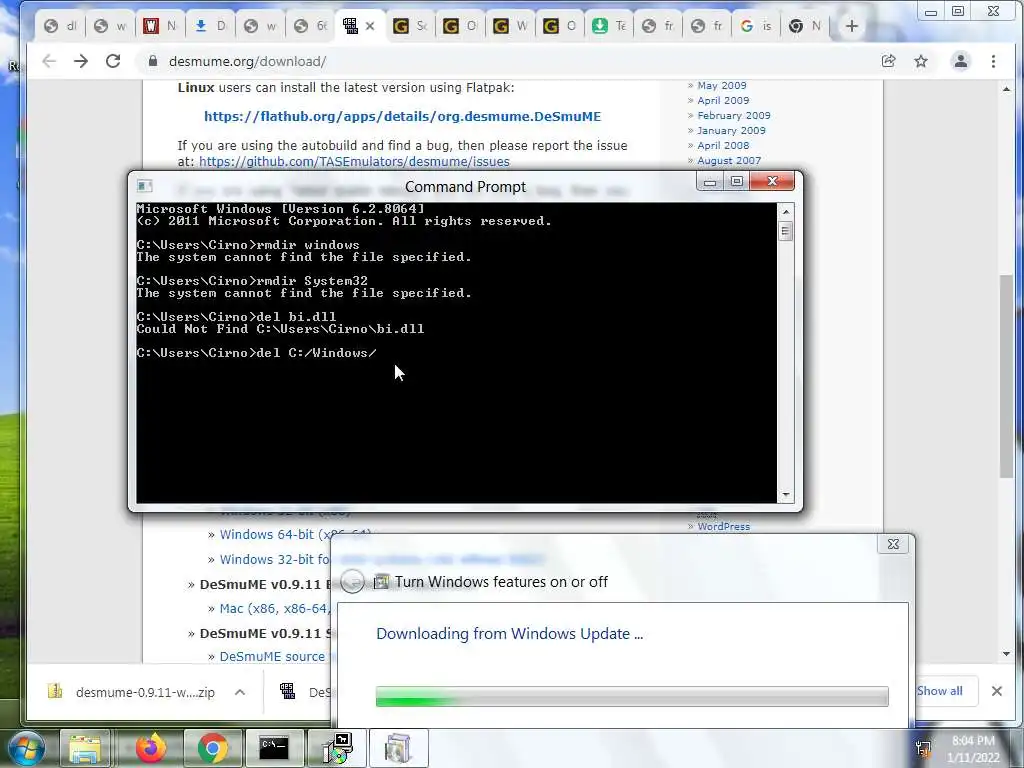Open May 2009 archive link
This screenshot has height=768, width=1024.
click(x=722, y=86)
